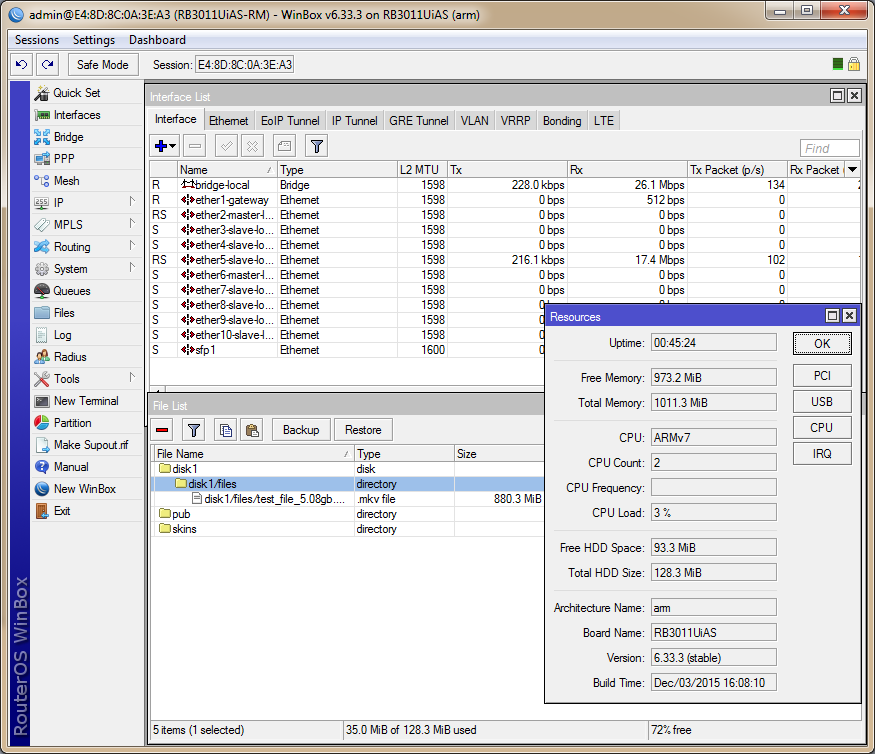
Task: Toggle Safe Mode on
Action: (103, 65)
